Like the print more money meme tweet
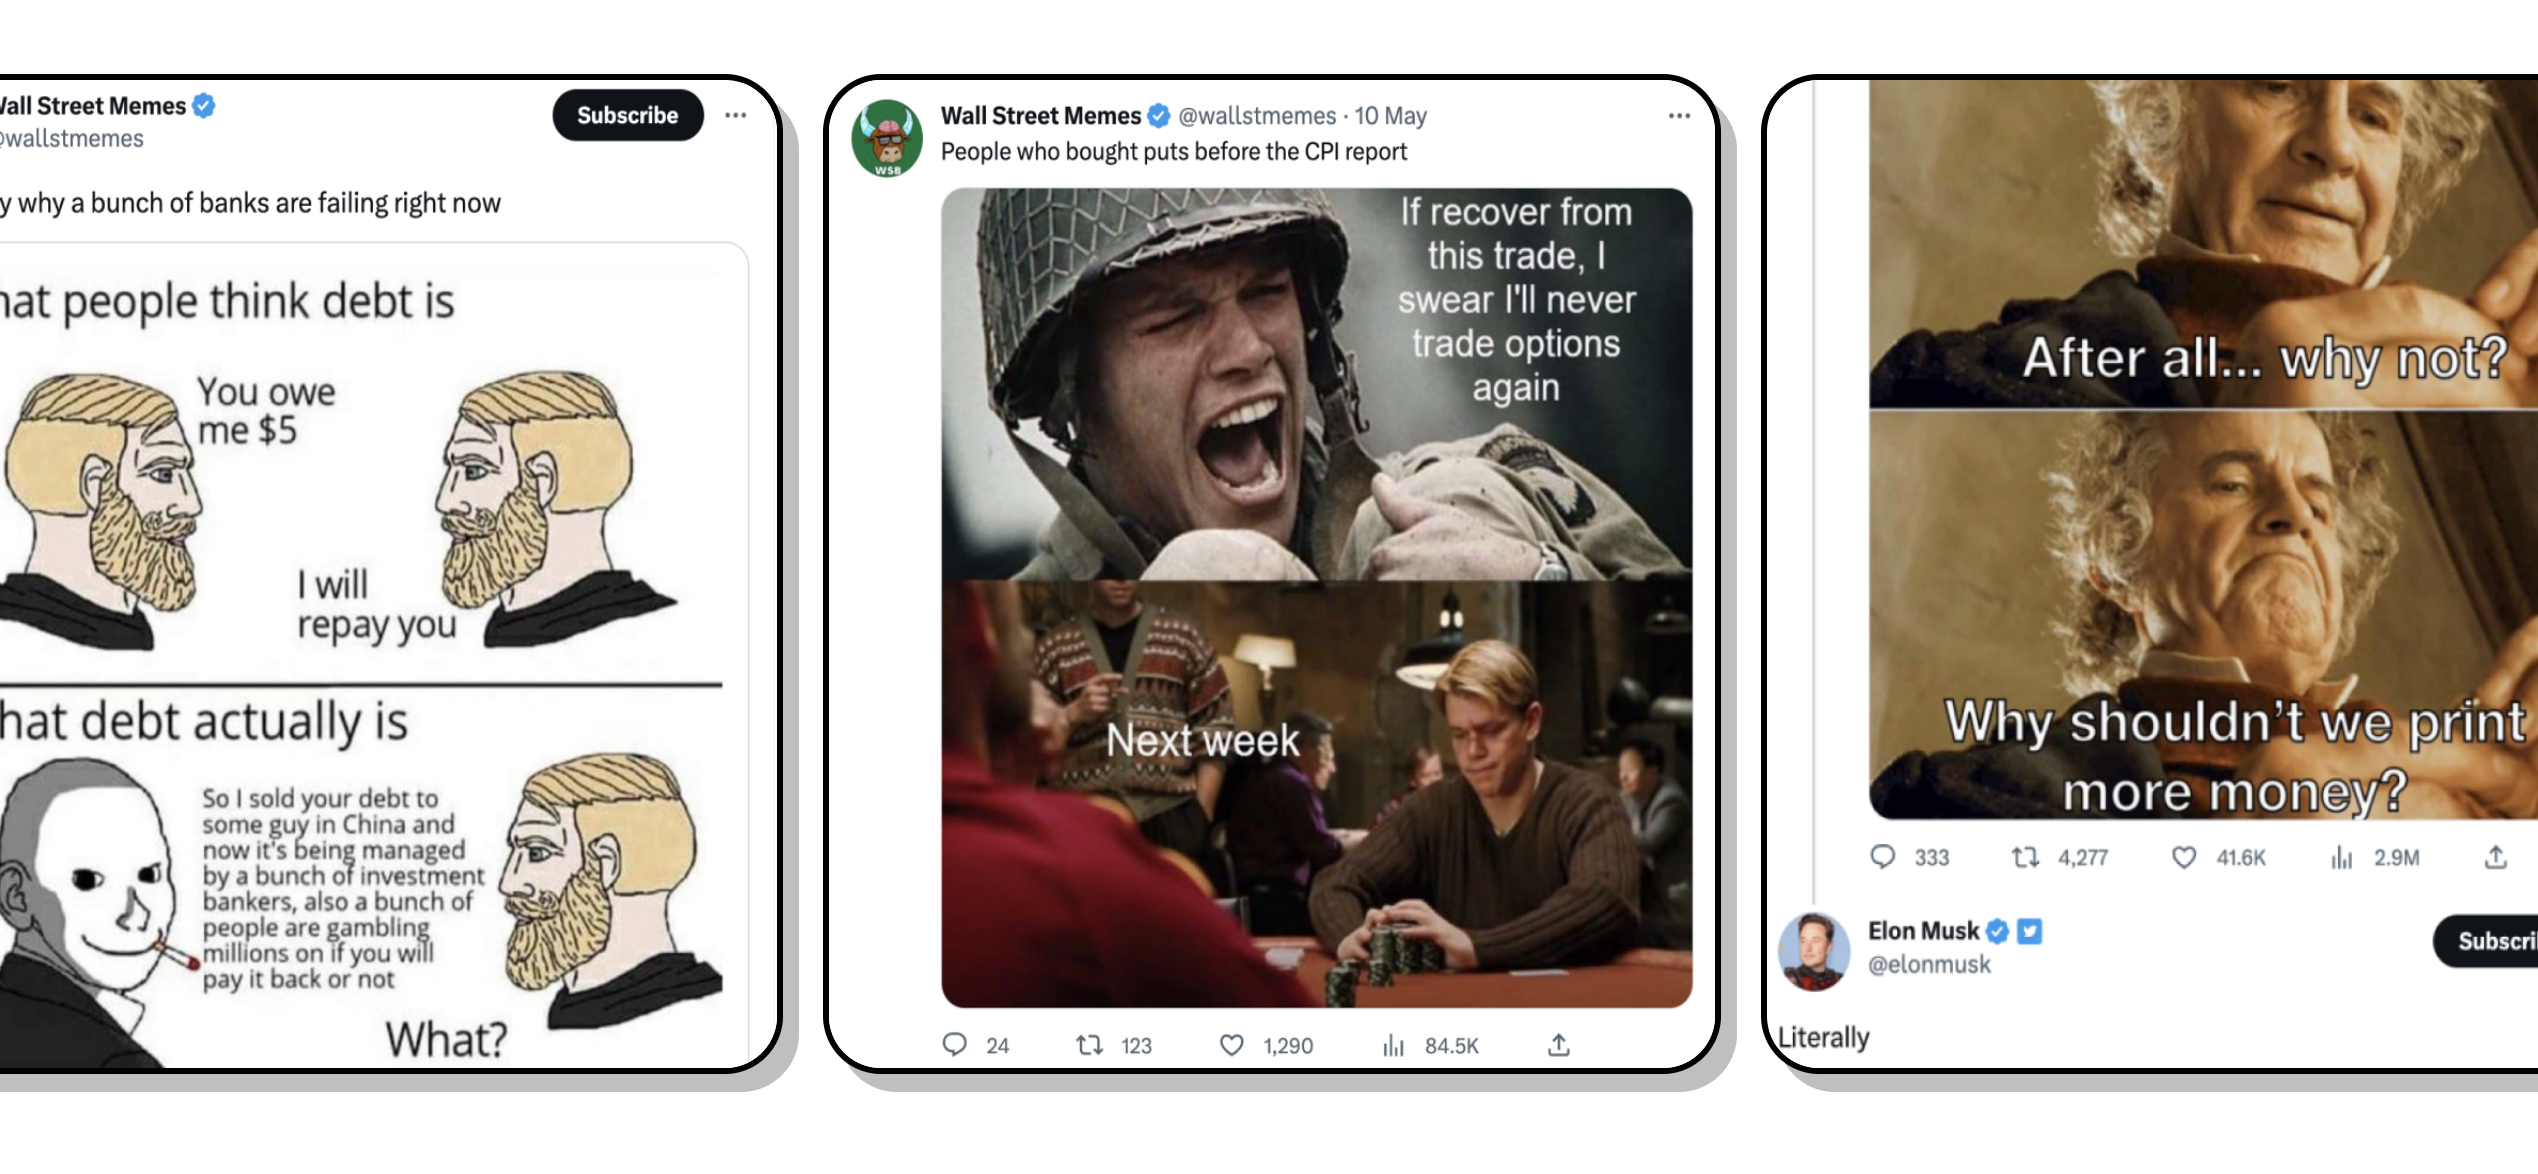Viewport: 2538px width, 1174px height. tap(2184, 857)
